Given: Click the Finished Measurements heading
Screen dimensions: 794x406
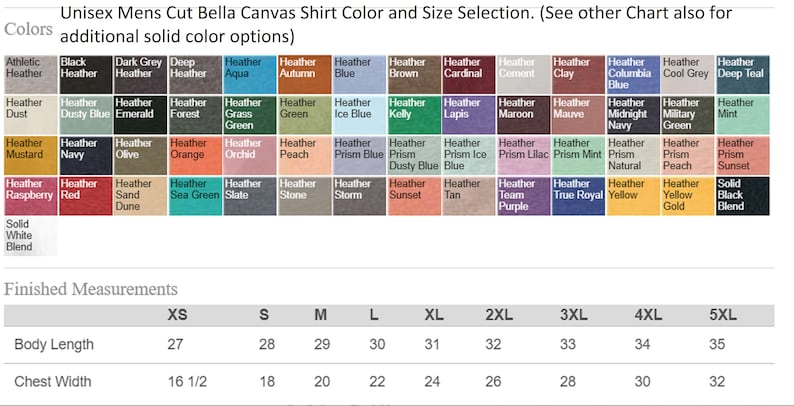Looking at the screenshot, I should [91, 289].
